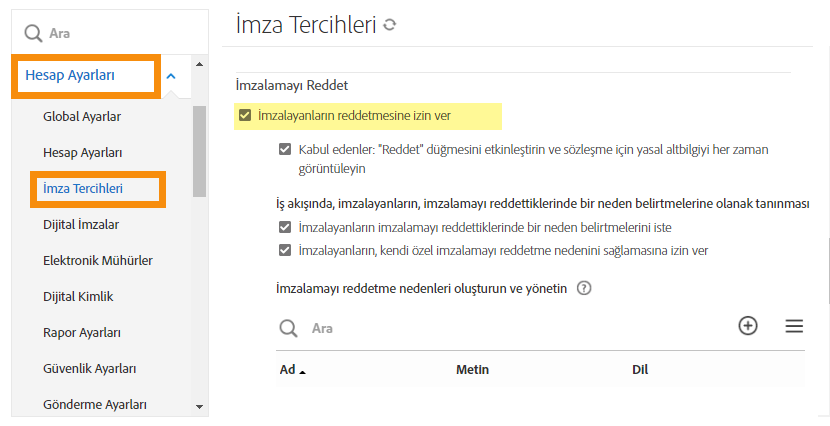Click the add reason plus icon
The width and height of the screenshot is (830, 426).
point(747,326)
